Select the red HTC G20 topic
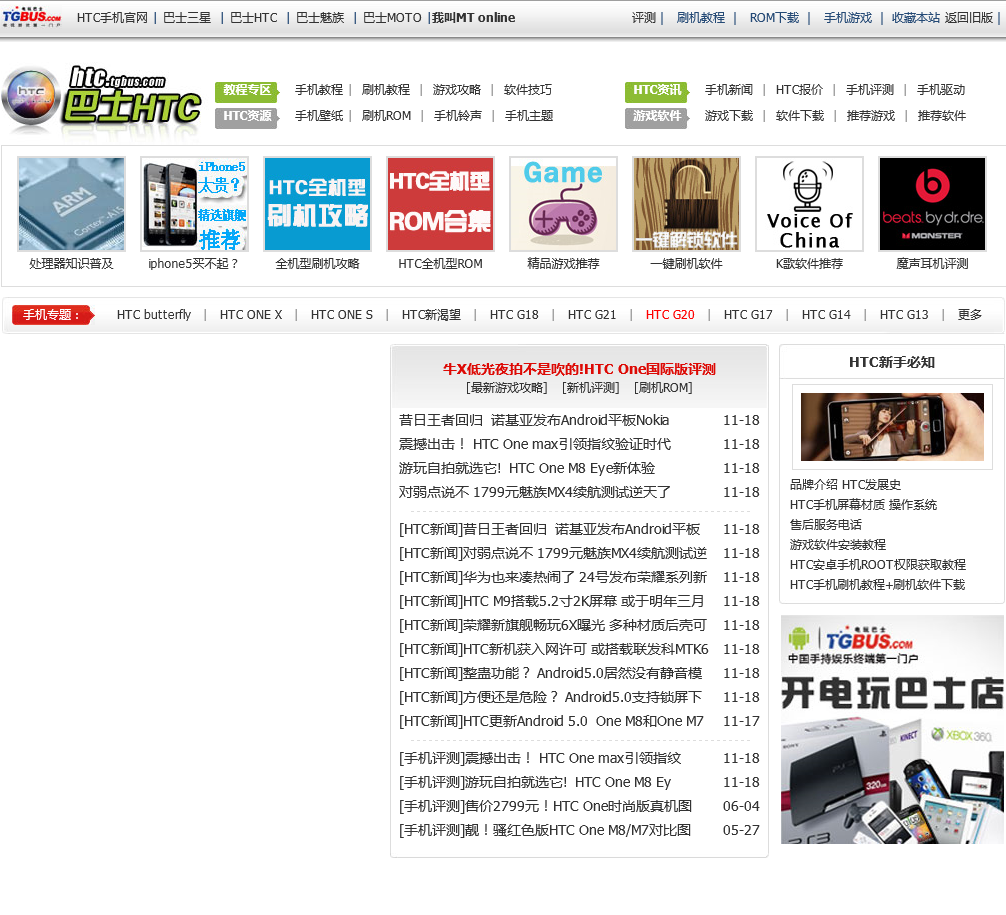This screenshot has width=1006, height=915. [670, 315]
